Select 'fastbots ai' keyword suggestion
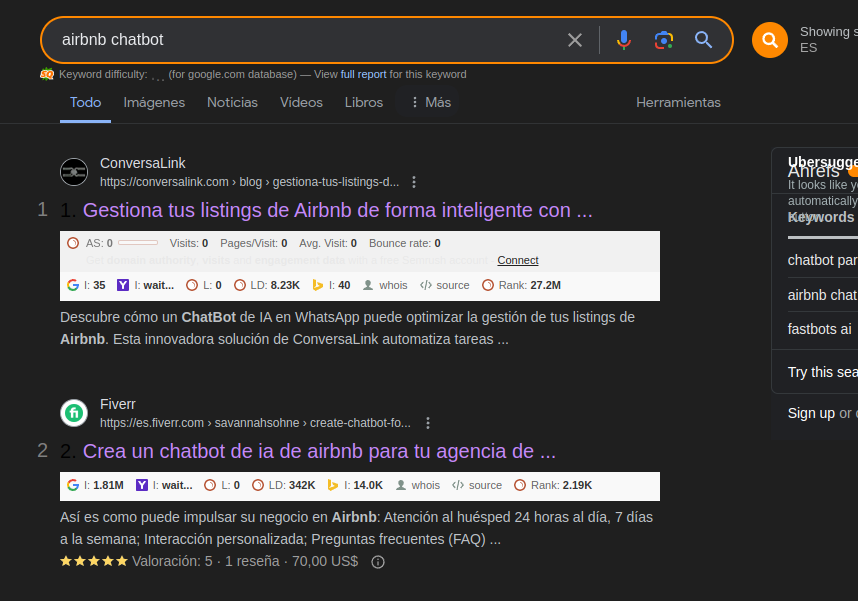The image size is (858, 601). coord(819,330)
